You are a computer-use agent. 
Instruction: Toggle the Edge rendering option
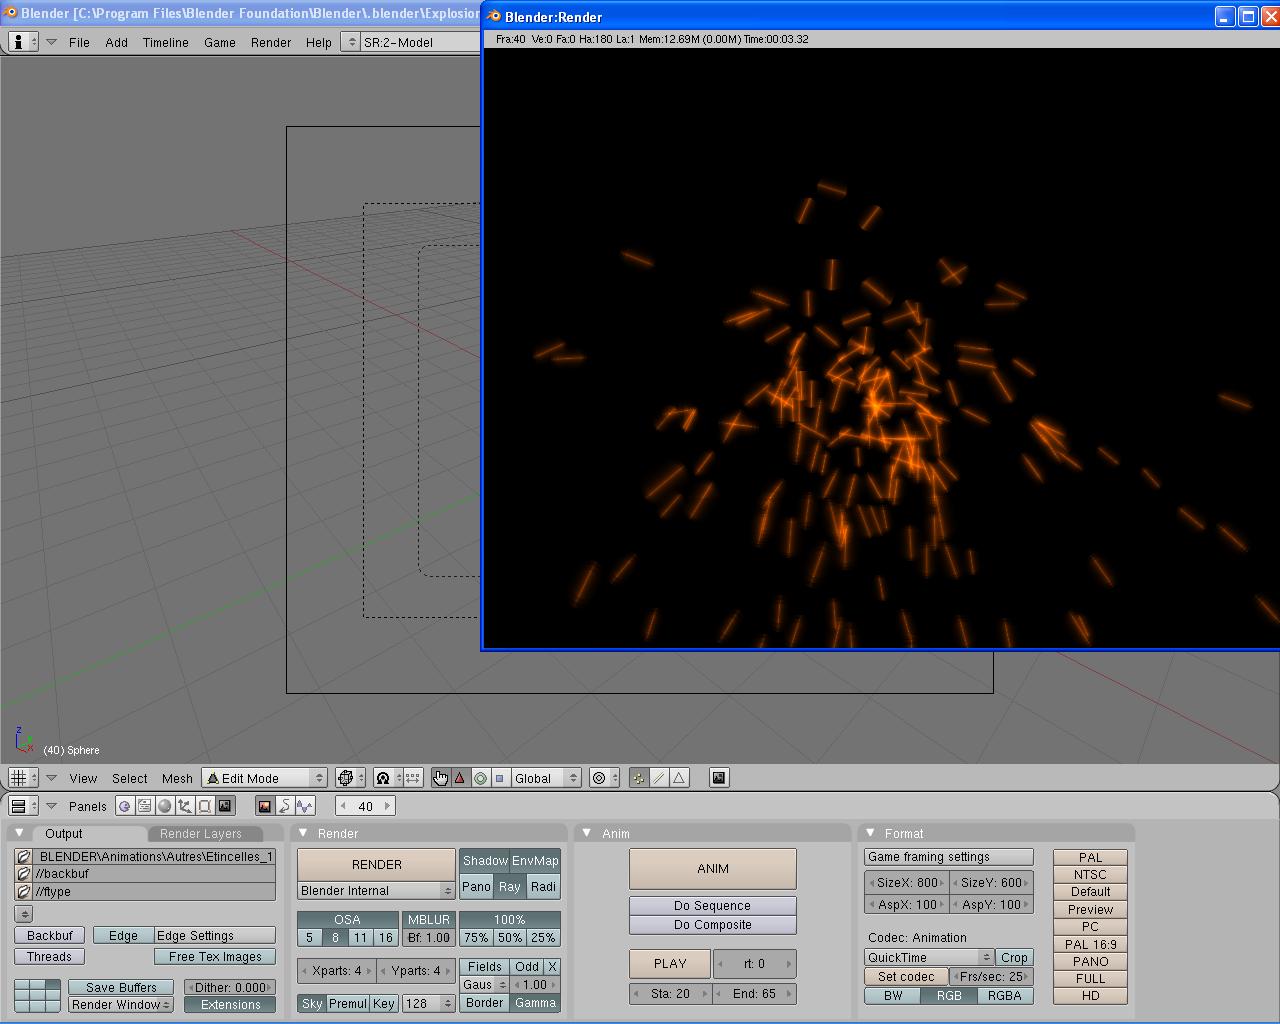pyautogui.click(x=123, y=936)
